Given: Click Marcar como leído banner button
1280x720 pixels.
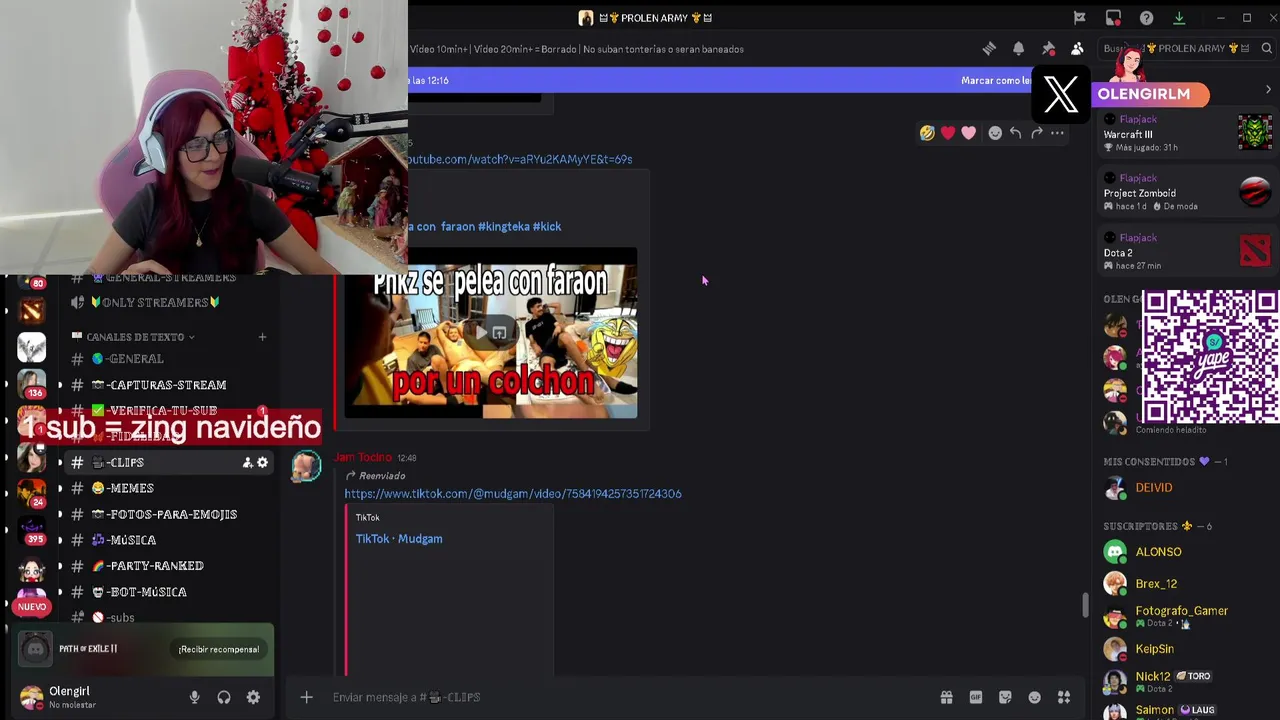Looking at the screenshot, I should coord(996,80).
